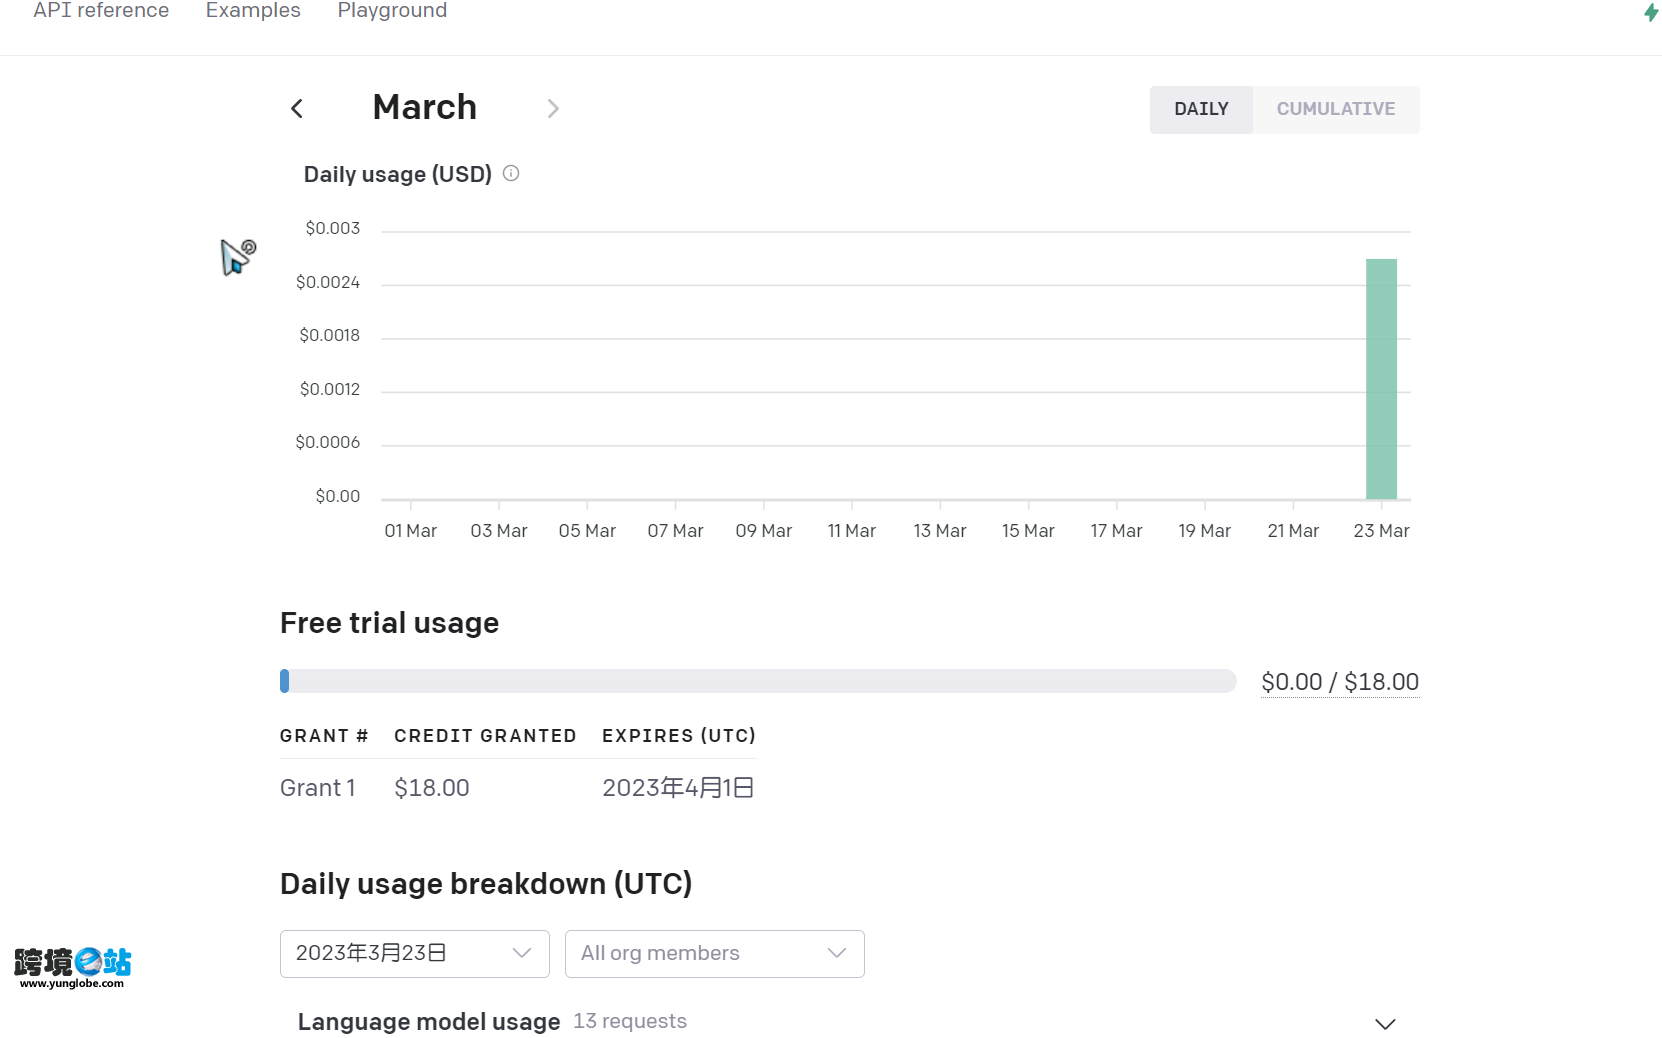Click the $0.0012 y-axis label
Image resolution: width=1662 pixels, height=1038 pixels.
(x=330, y=389)
